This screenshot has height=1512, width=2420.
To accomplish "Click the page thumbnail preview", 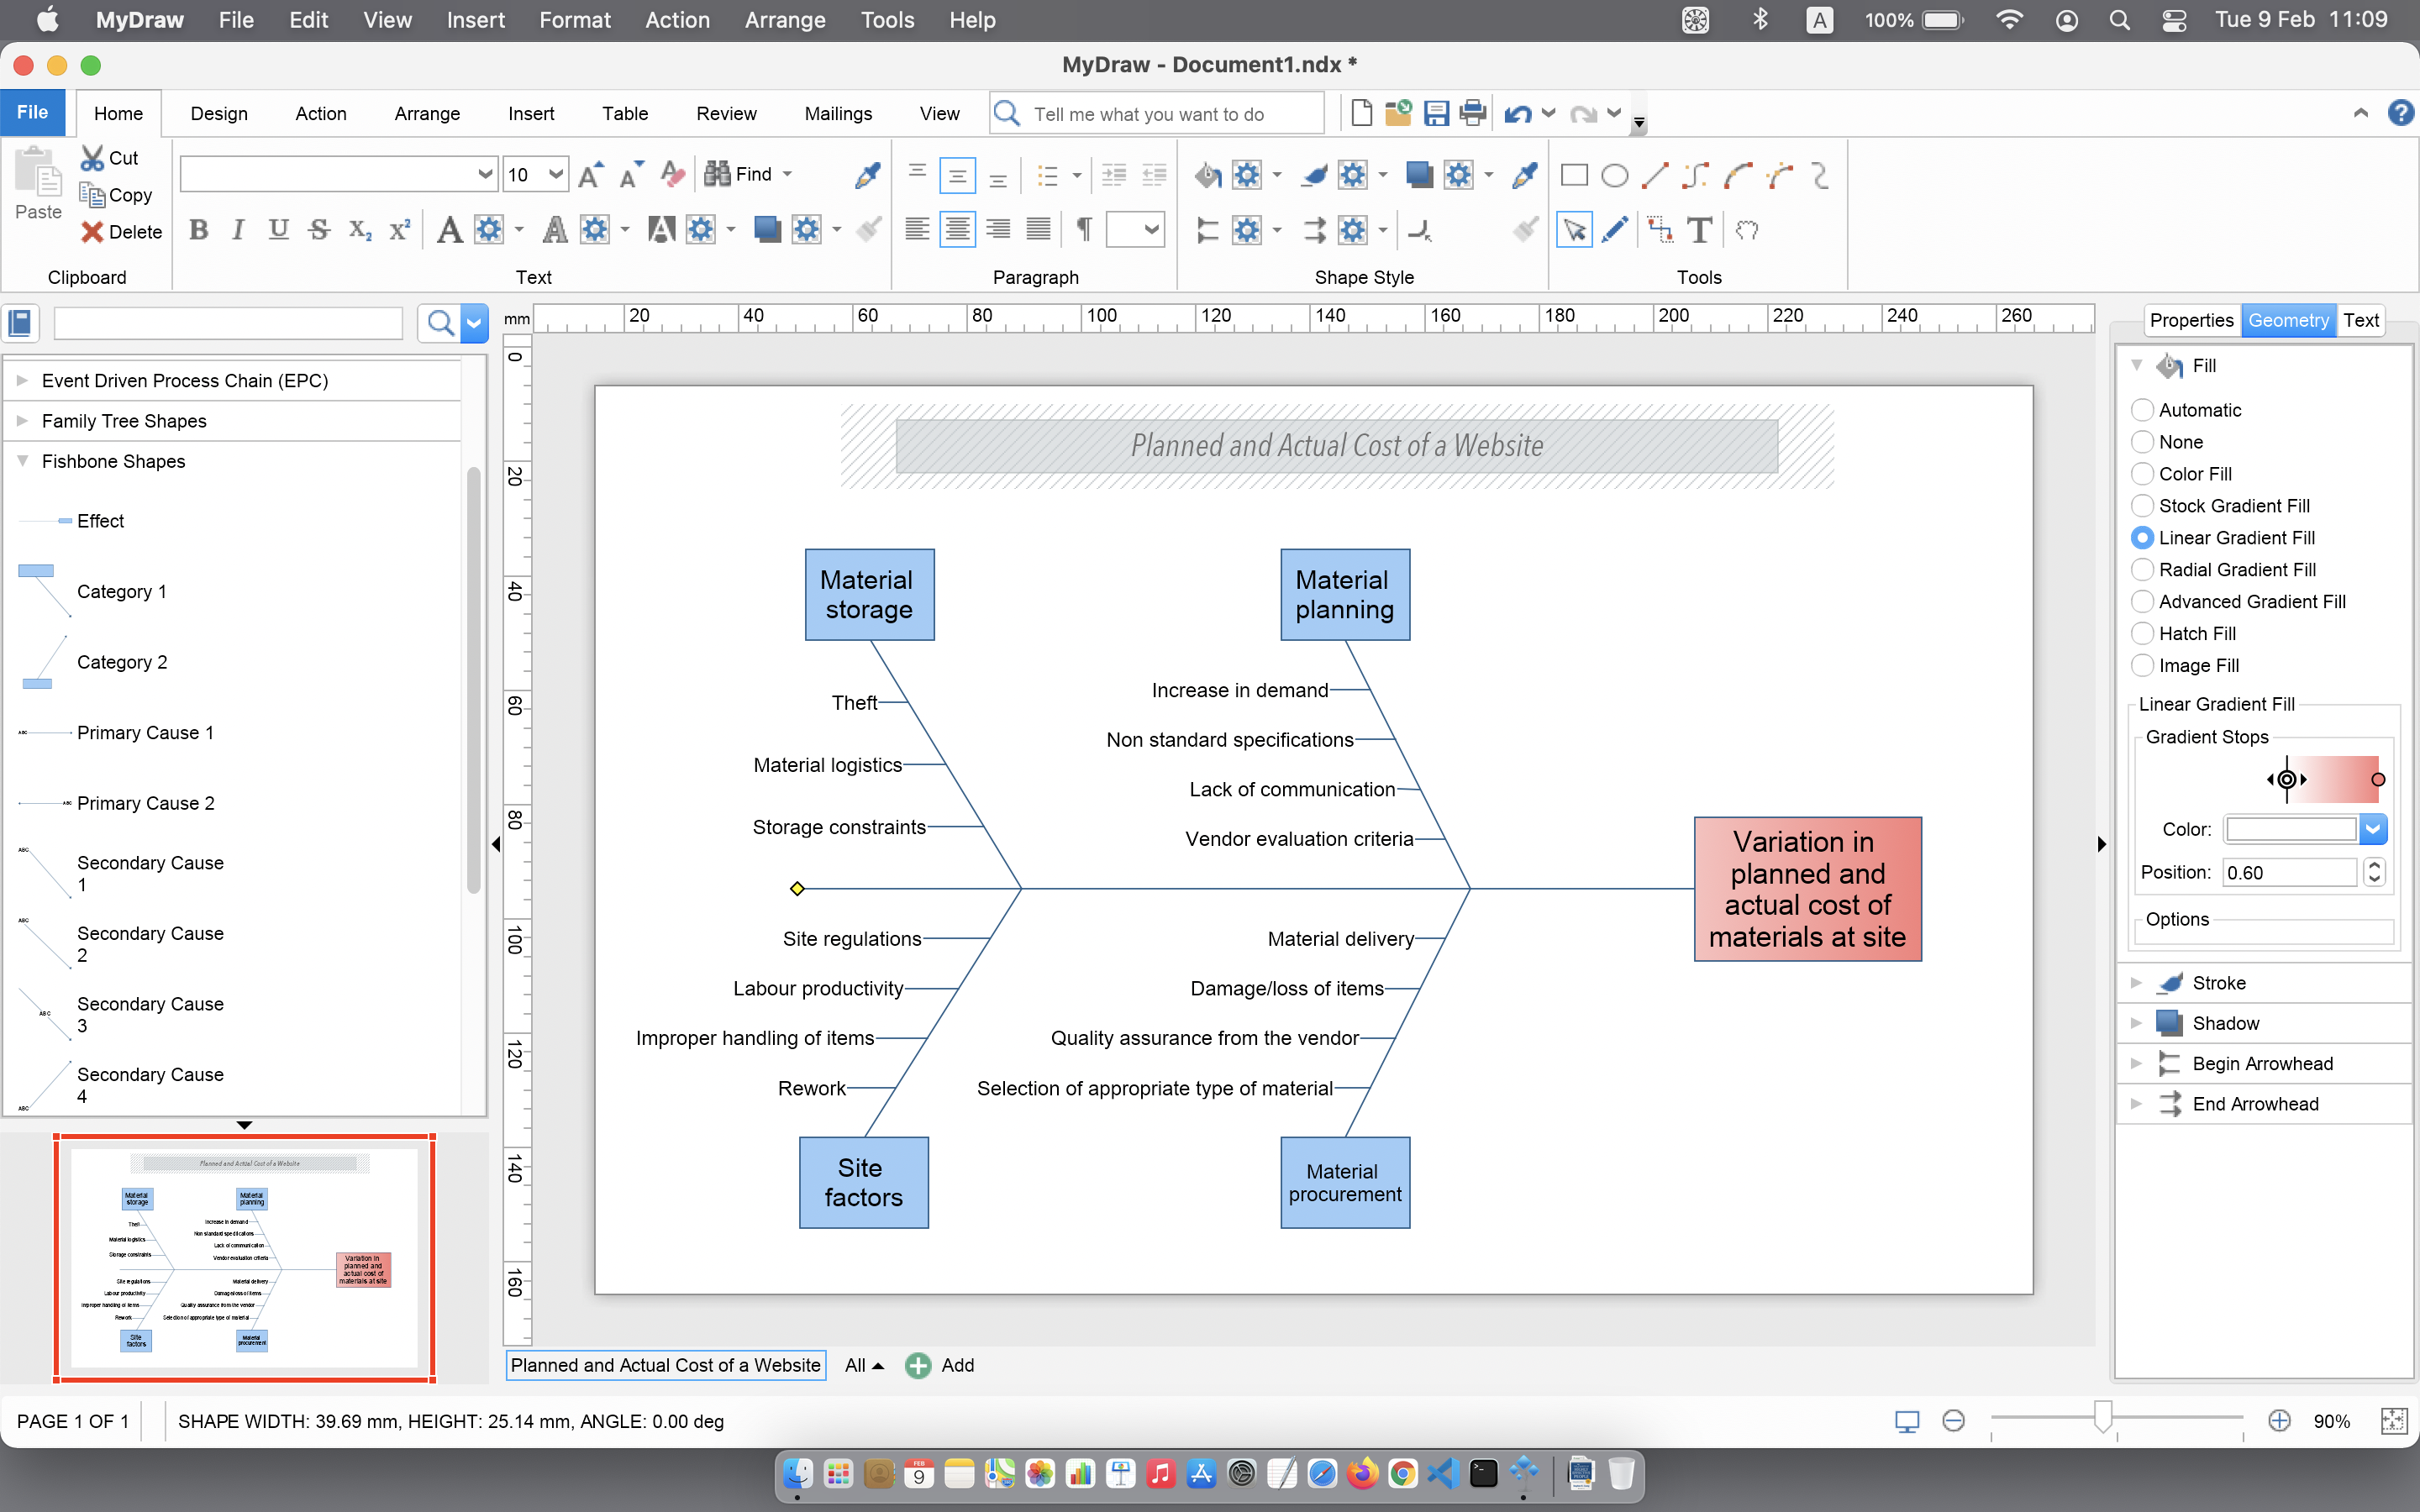I will click(x=244, y=1258).
